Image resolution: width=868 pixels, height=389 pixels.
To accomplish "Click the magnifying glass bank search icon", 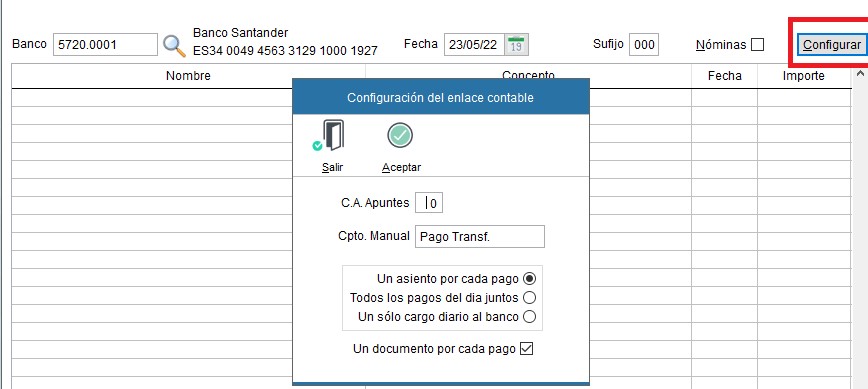I will (x=174, y=45).
